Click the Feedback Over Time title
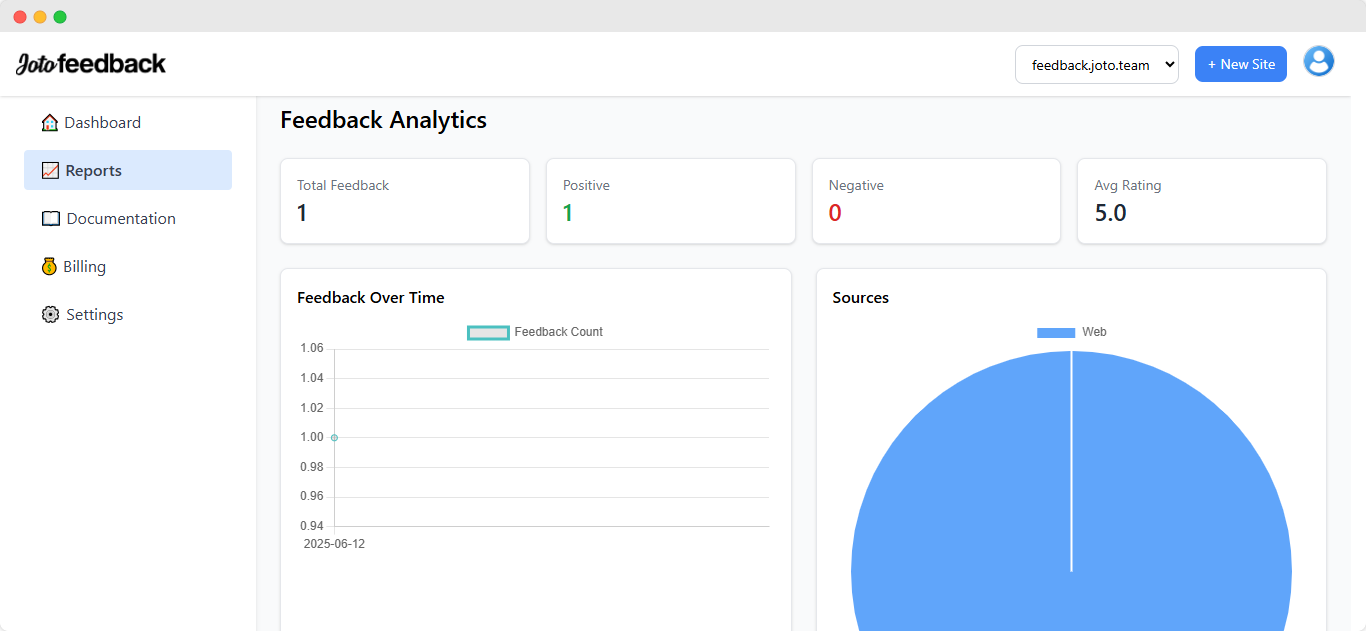This screenshot has width=1366, height=631. pos(371,297)
